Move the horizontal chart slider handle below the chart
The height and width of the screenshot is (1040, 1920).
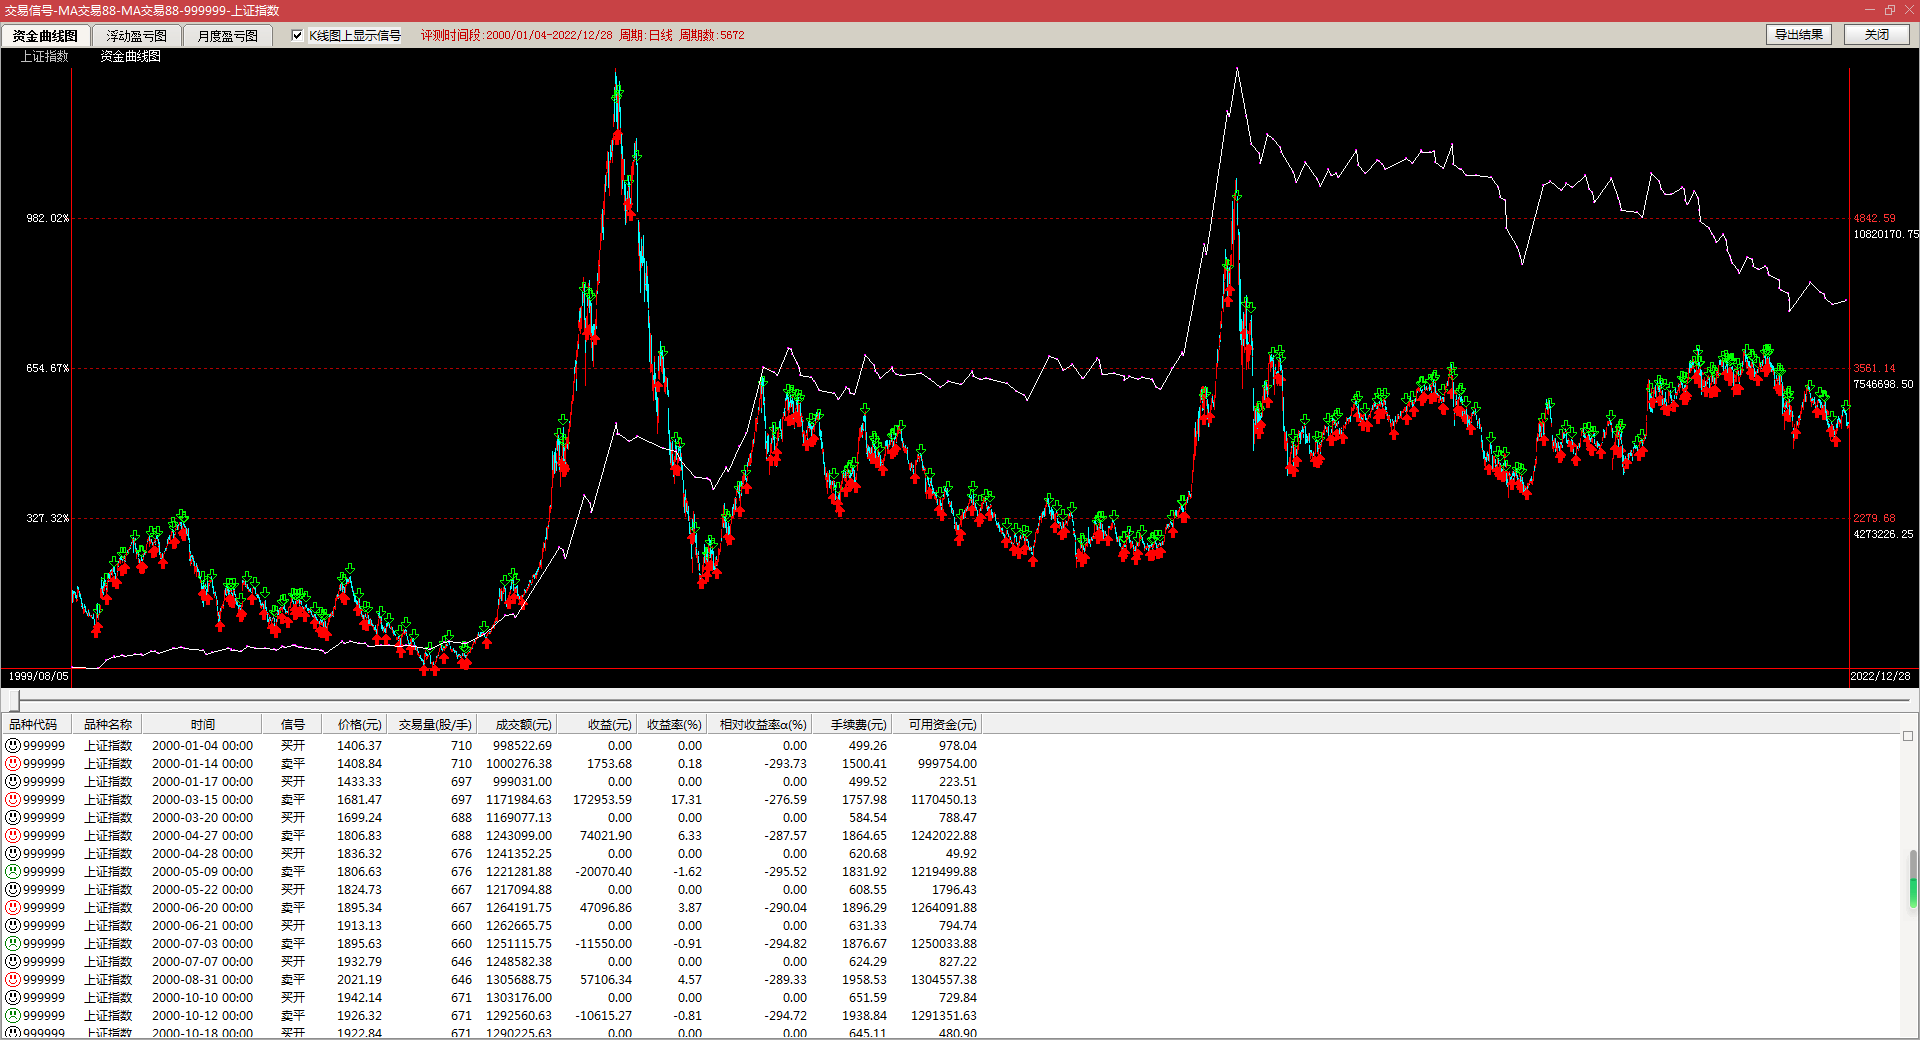[x=14, y=701]
